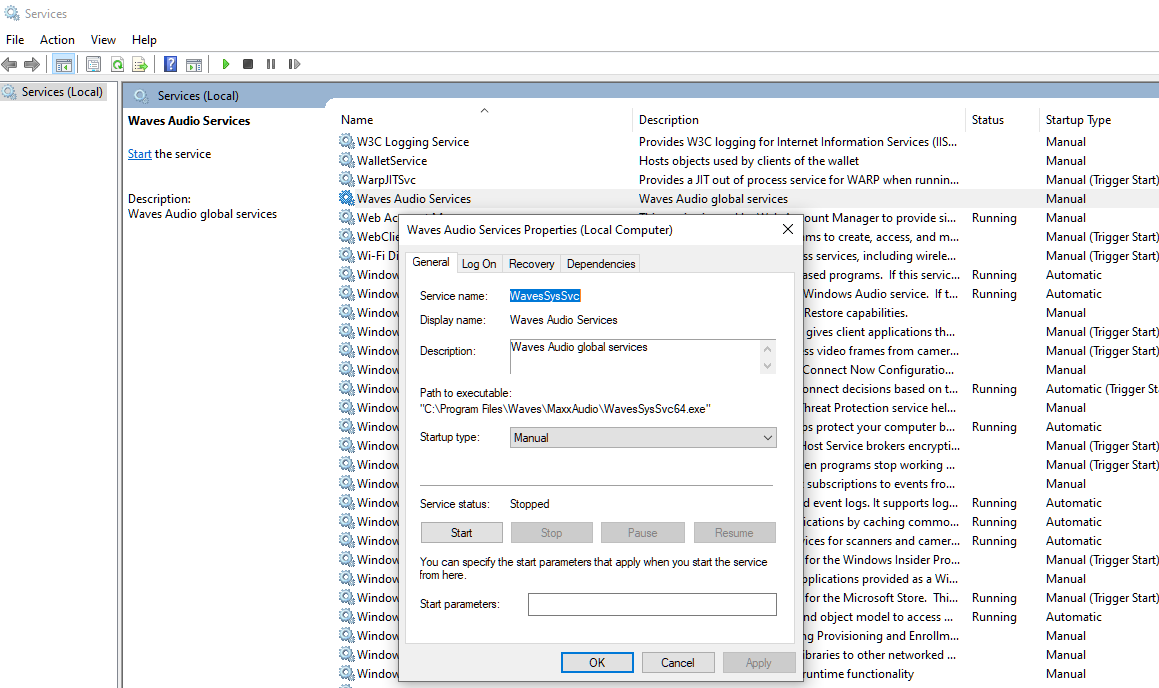The width and height of the screenshot is (1159, 688).
Task: Open Help via the blue question mark icon
Action: [170, 64]
